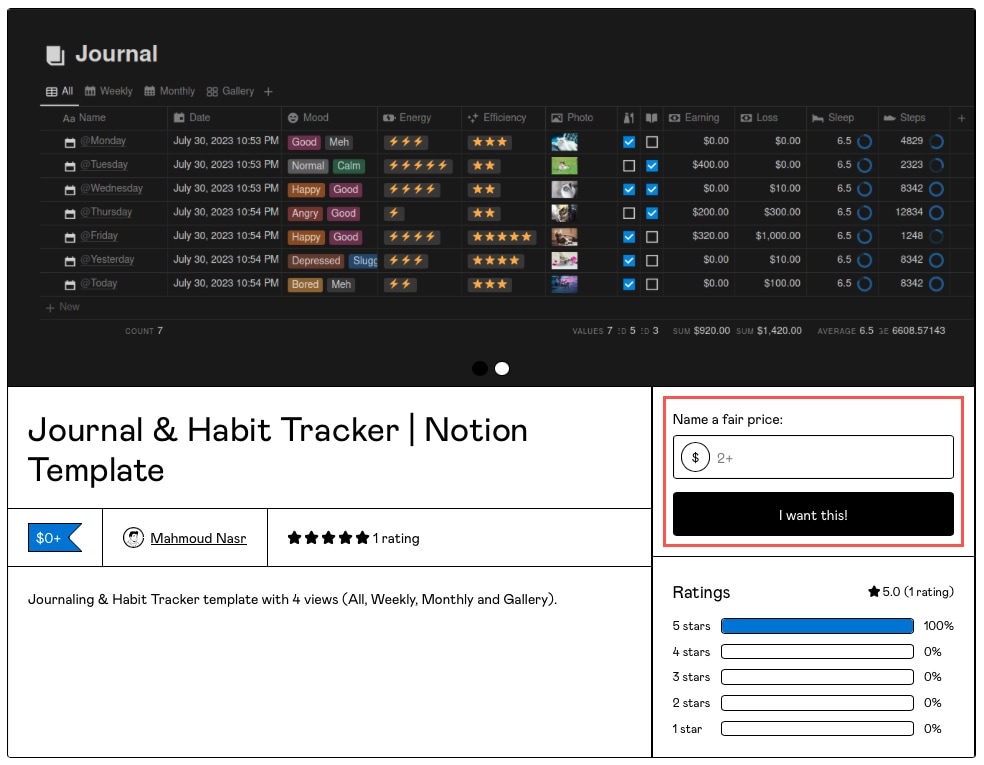Click the COUNT 7 footer value
984x765 pixels.
tap(144, 331)
